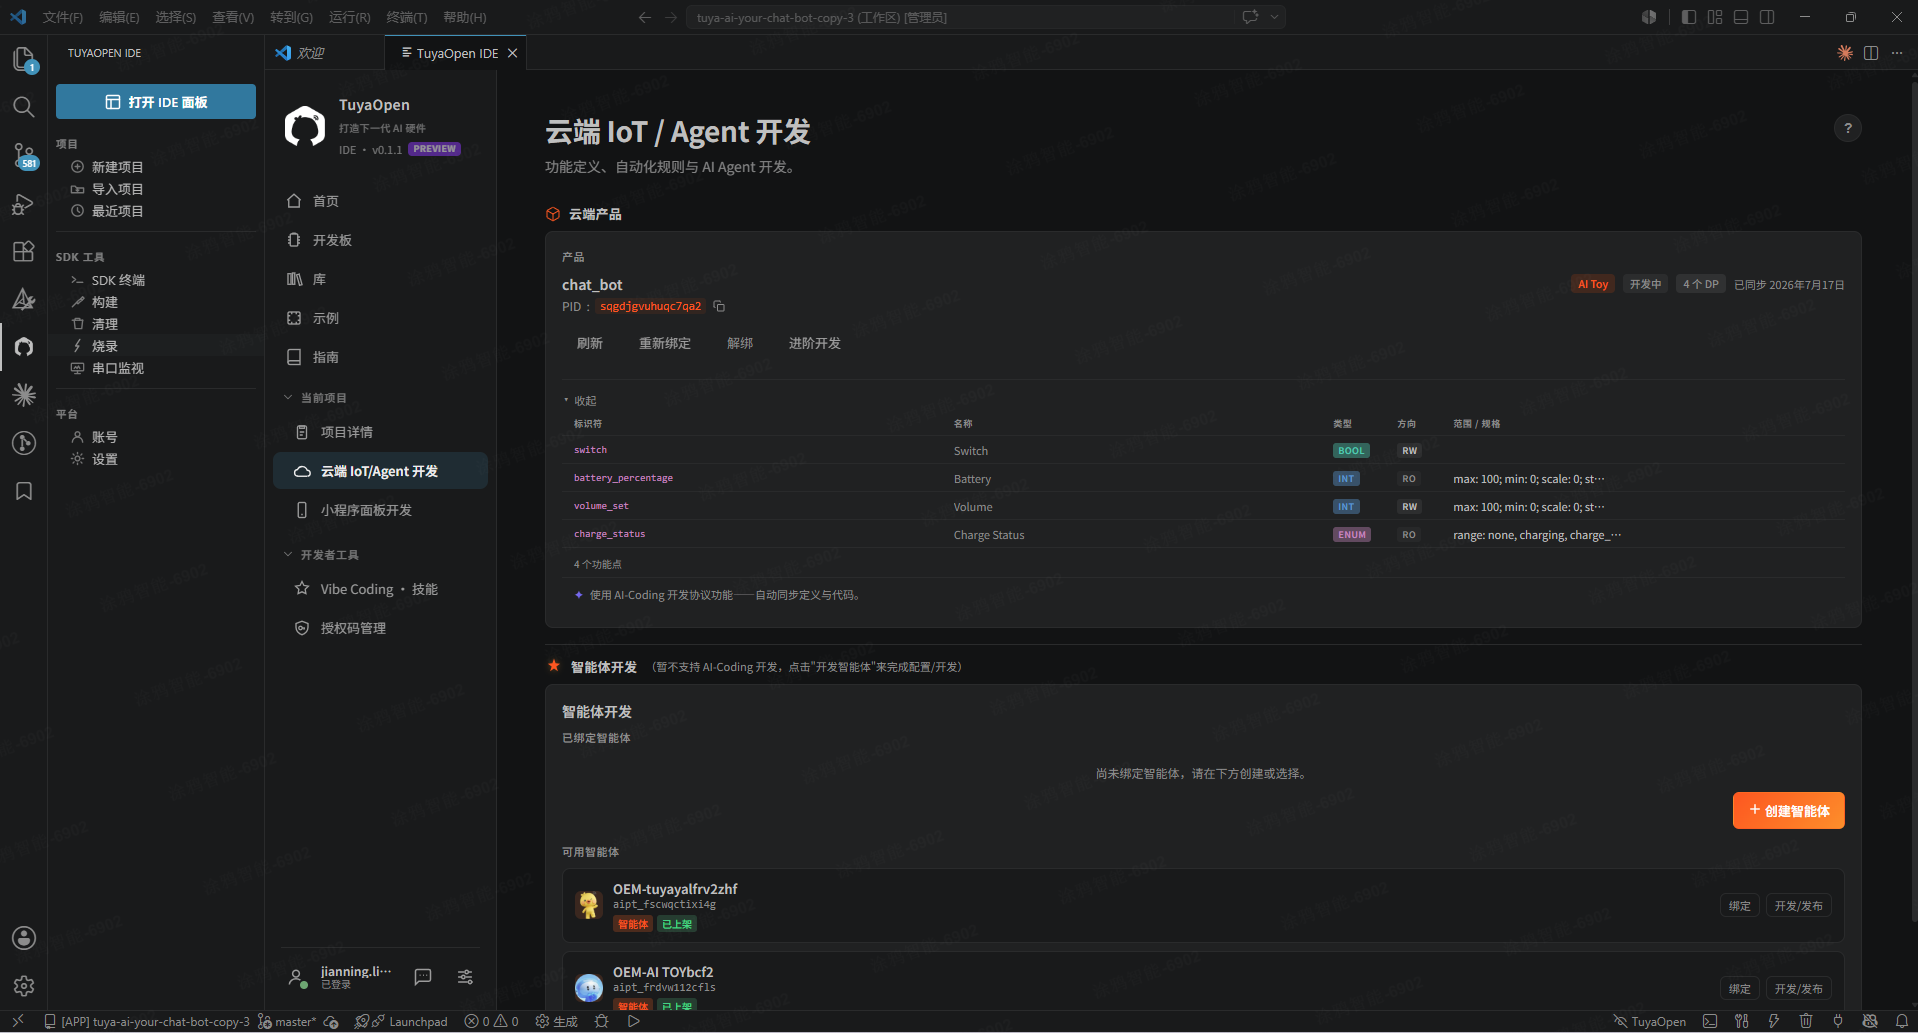The width and height of the screenshot is (1918, 1033).
Task: Open Vibe Coding · 技能 item
Action: [x=379, y=589]
